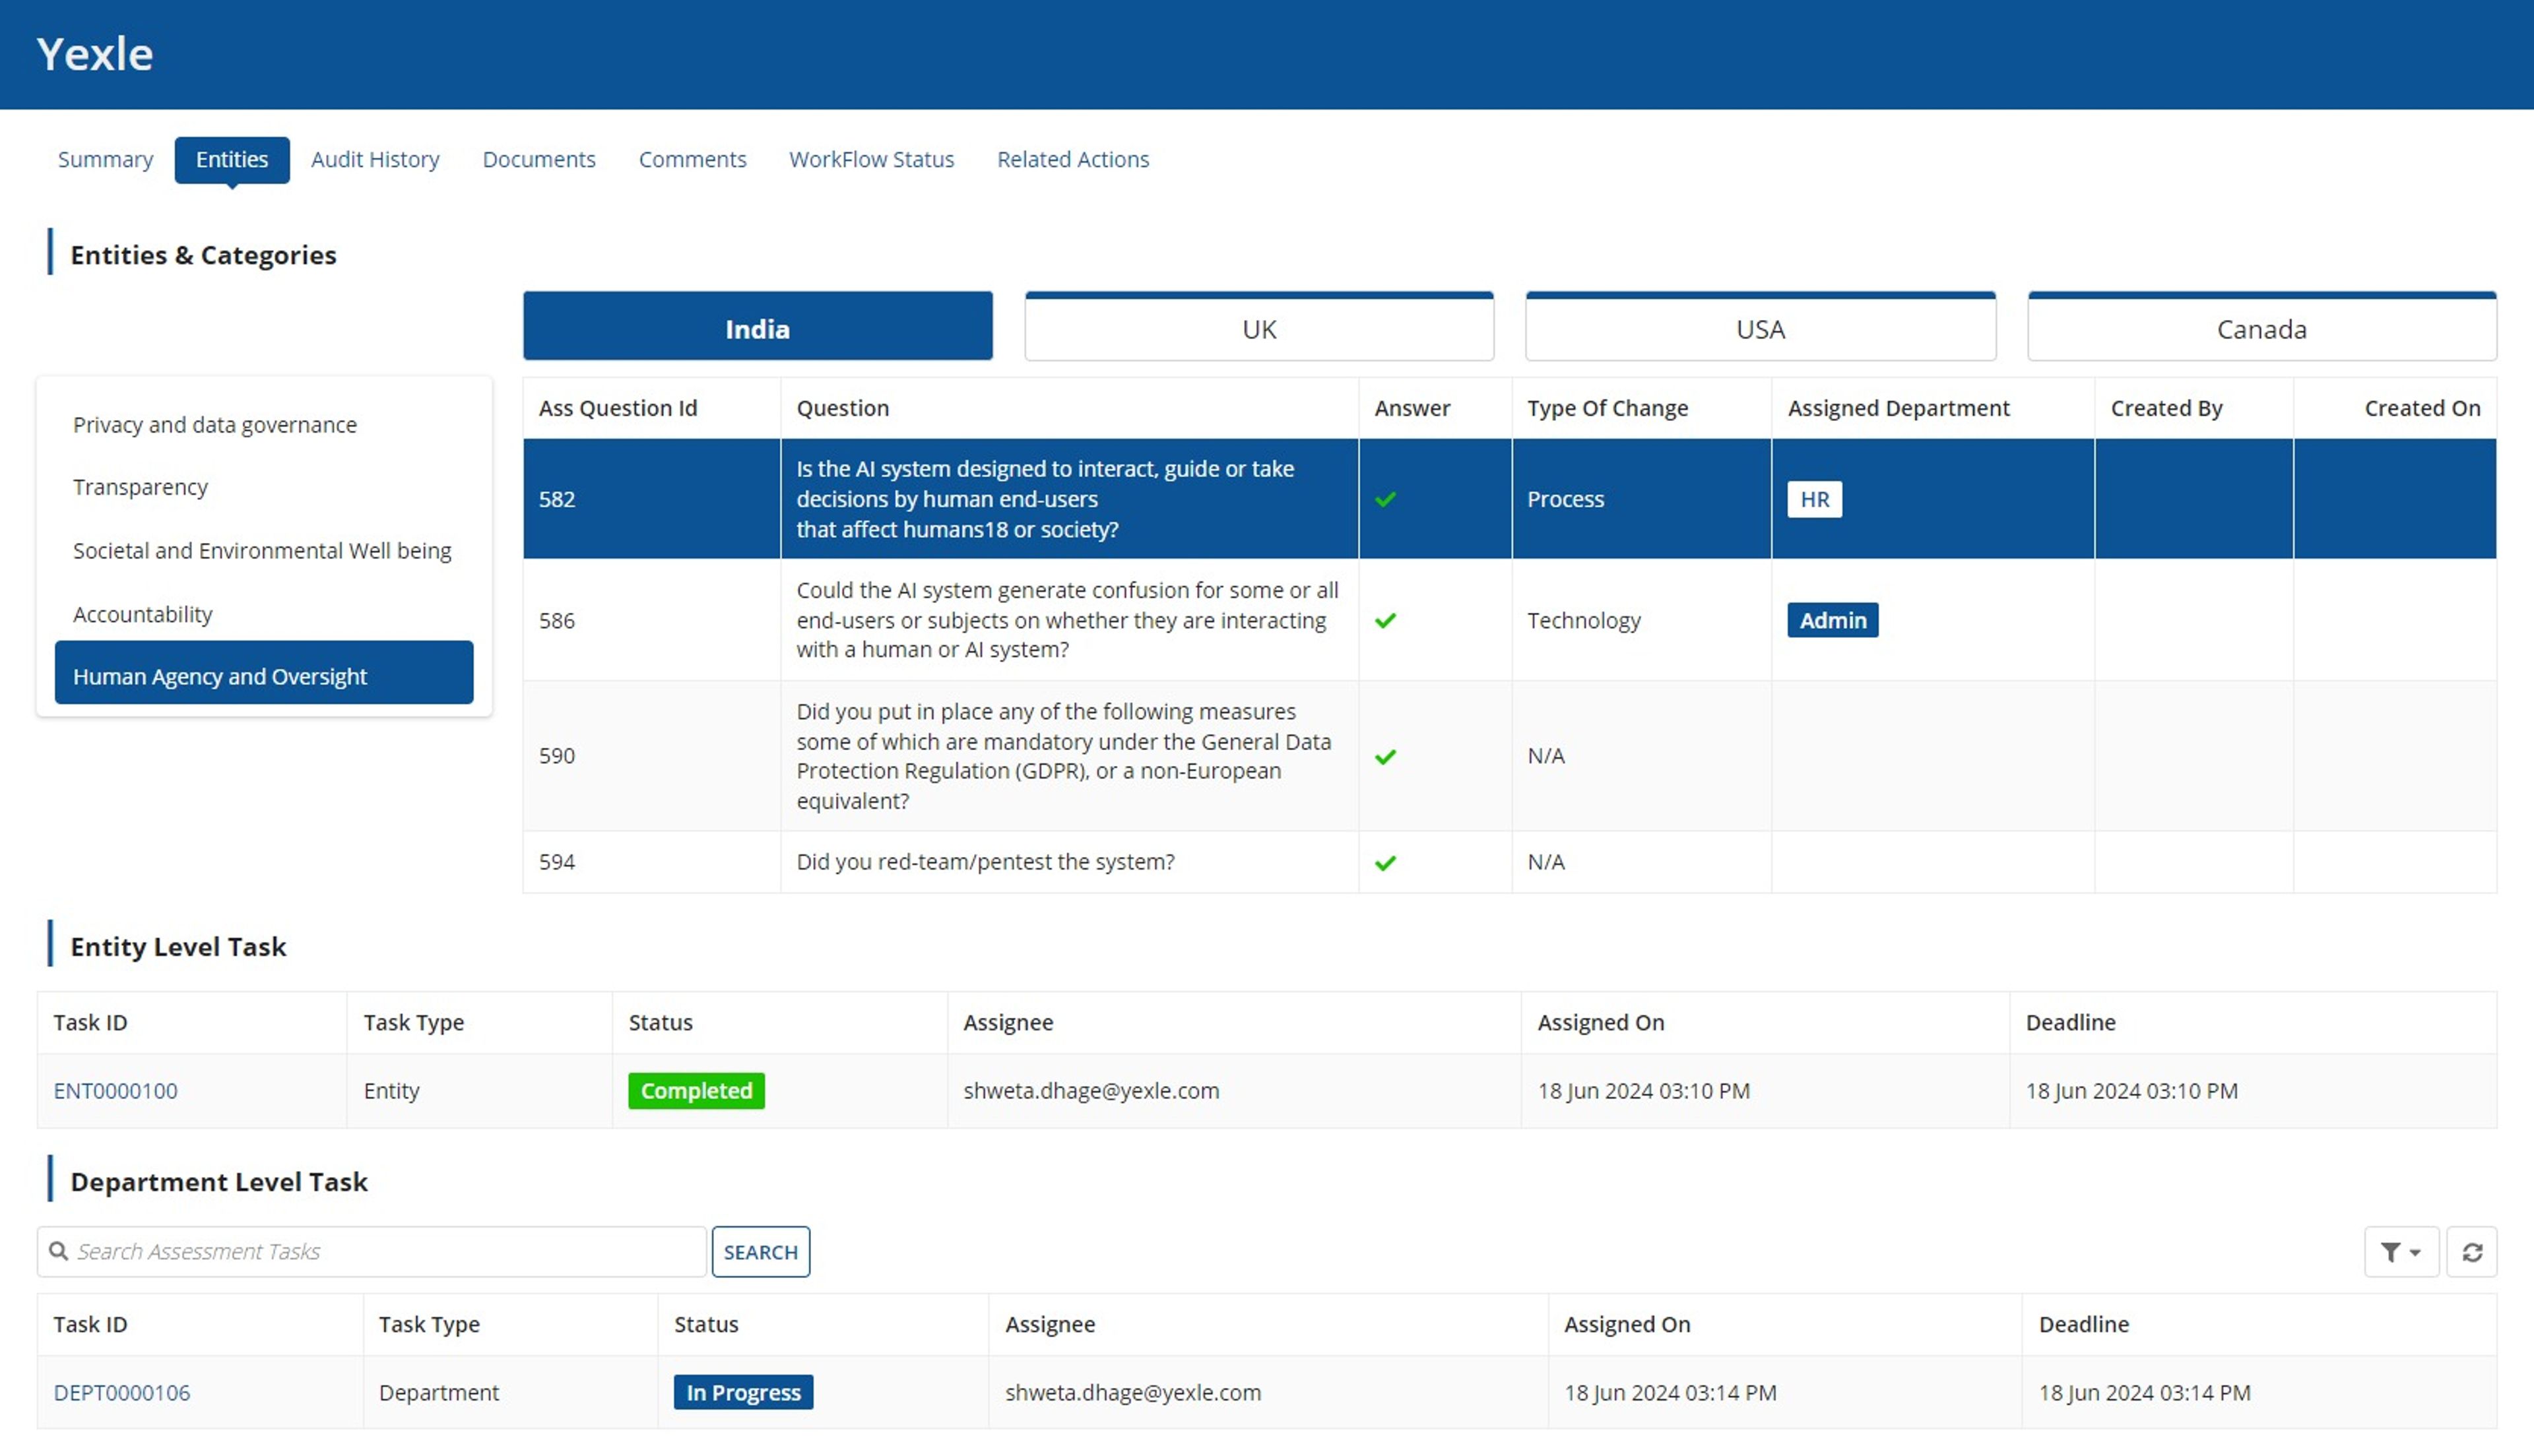The height and width of the screenshot is (1456, 2534).
Task: Select the India entity tab
Action: [x=758, y=327]
